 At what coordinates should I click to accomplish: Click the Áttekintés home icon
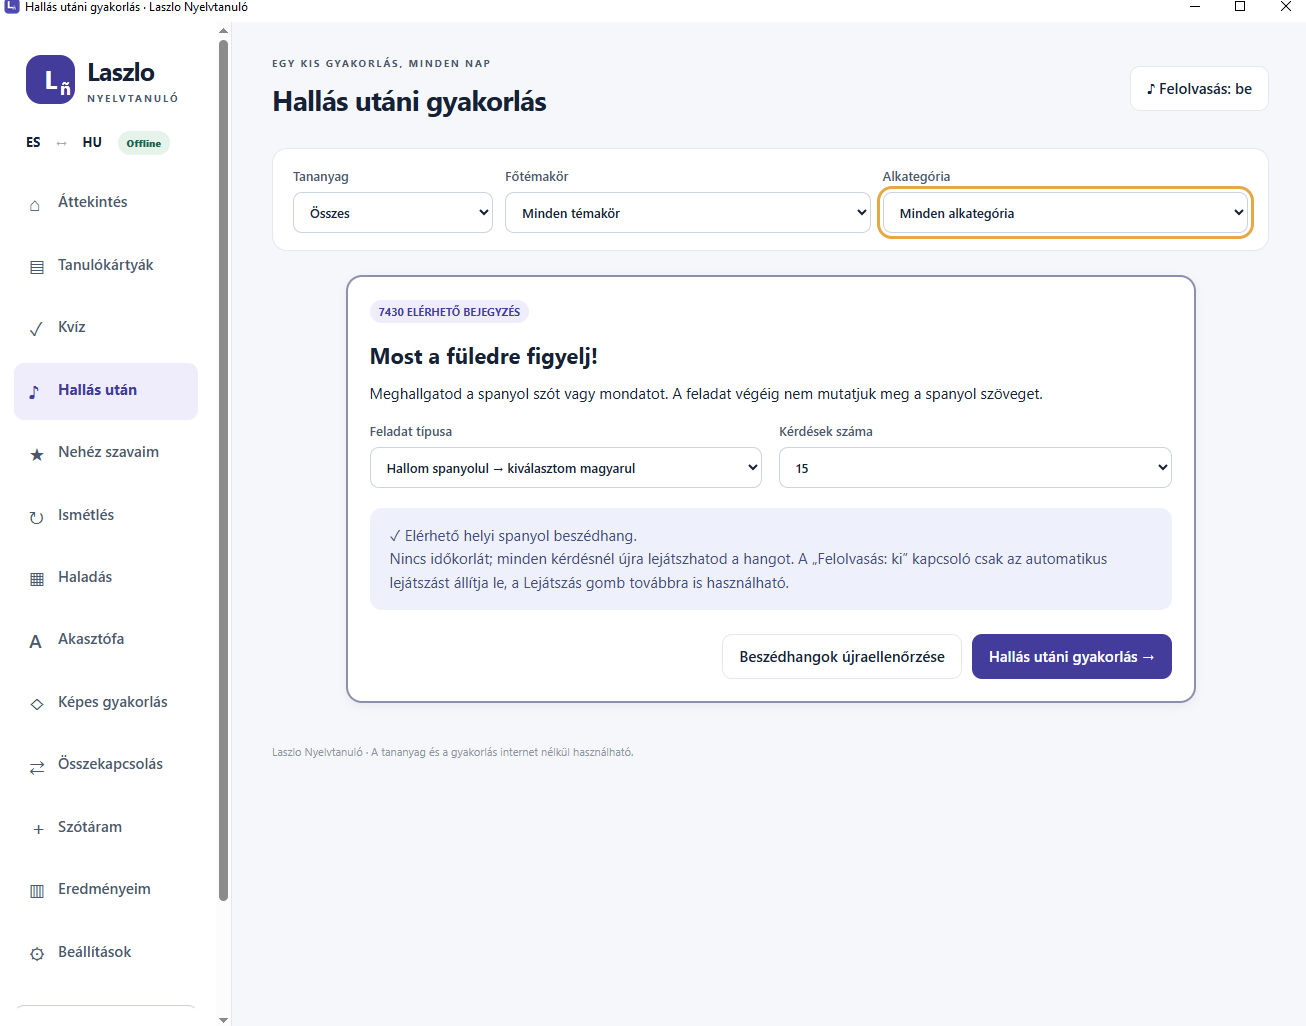(x=36, y=204)
